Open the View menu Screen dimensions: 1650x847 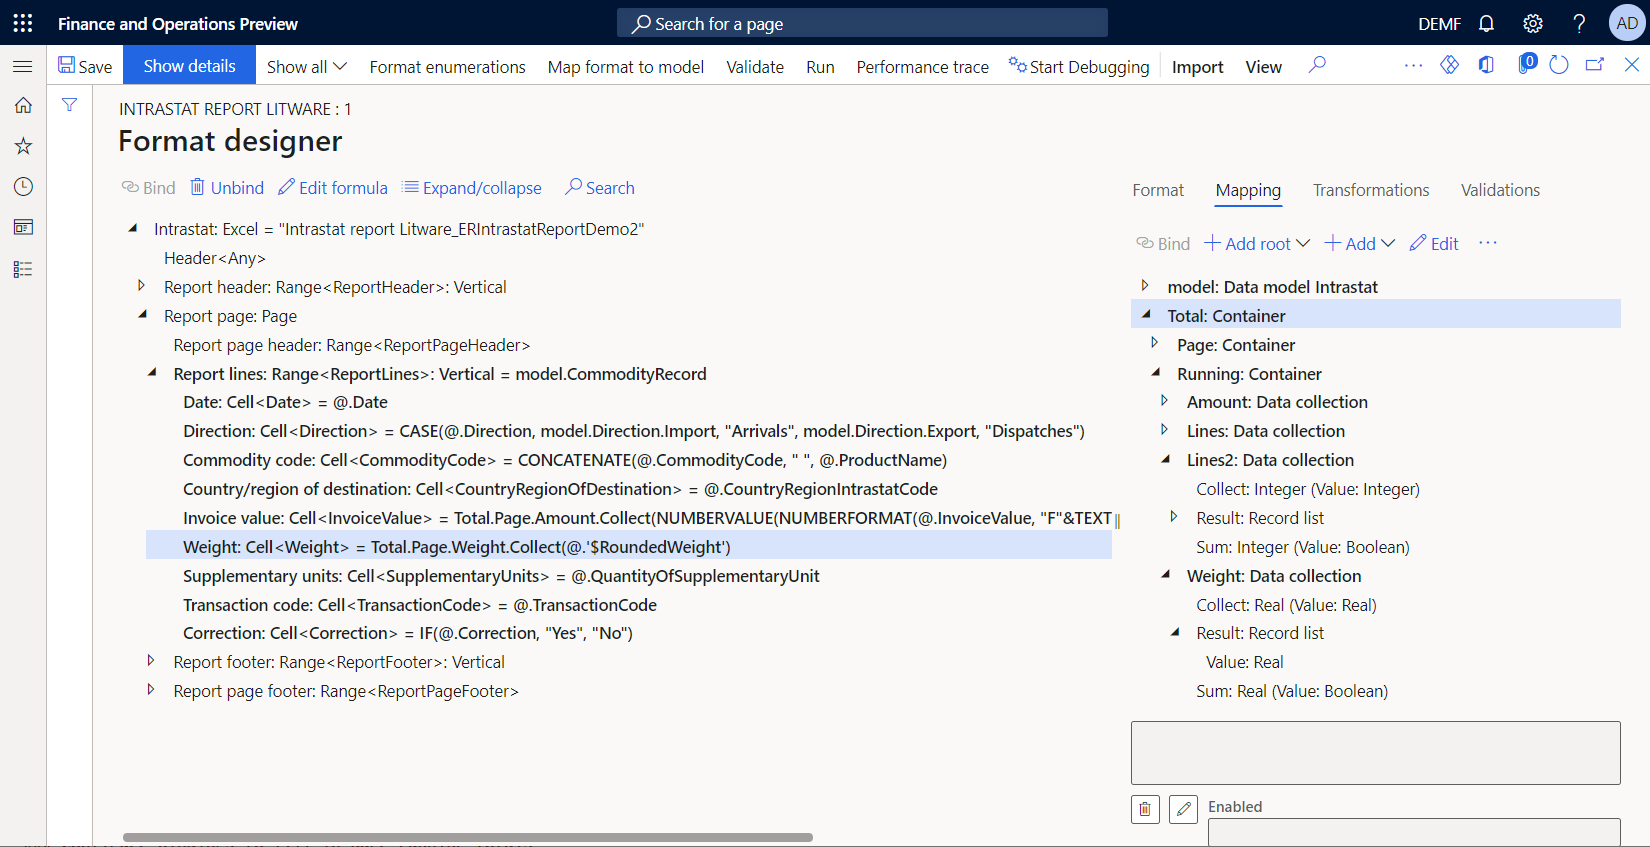[x=1263, y=66]
